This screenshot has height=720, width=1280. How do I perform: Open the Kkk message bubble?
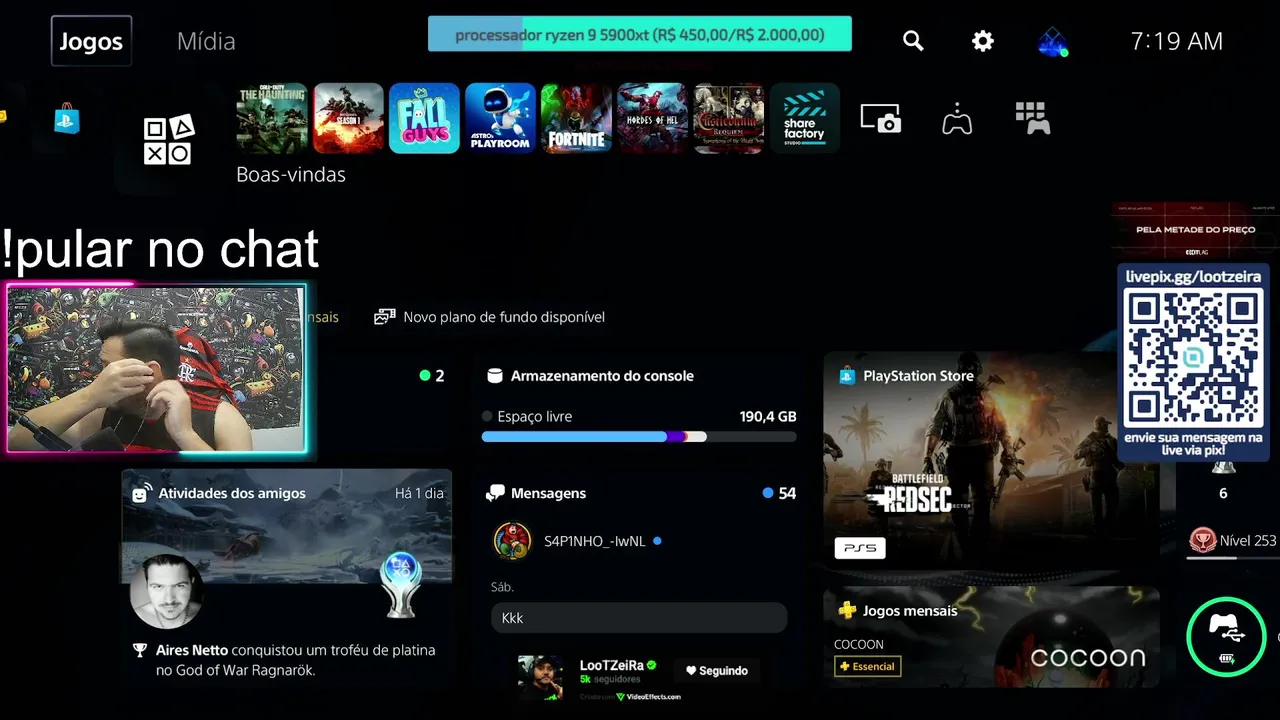(639, 618)
